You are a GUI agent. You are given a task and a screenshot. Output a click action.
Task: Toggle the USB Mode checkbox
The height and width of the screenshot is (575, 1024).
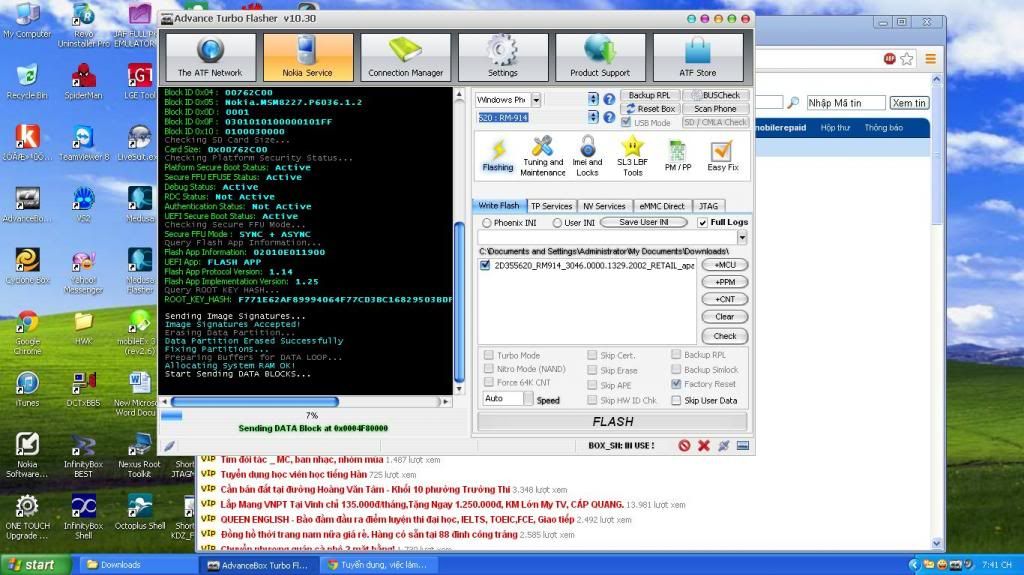pyautogui.click(x=626, y=122)
